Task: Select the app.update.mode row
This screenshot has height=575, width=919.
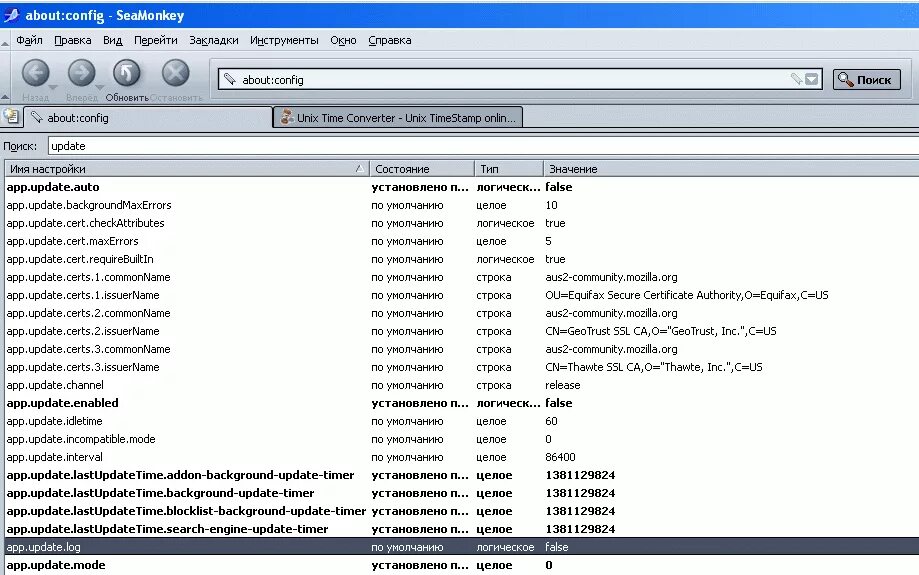Action: pyautogui.click(x=462, y=565)
